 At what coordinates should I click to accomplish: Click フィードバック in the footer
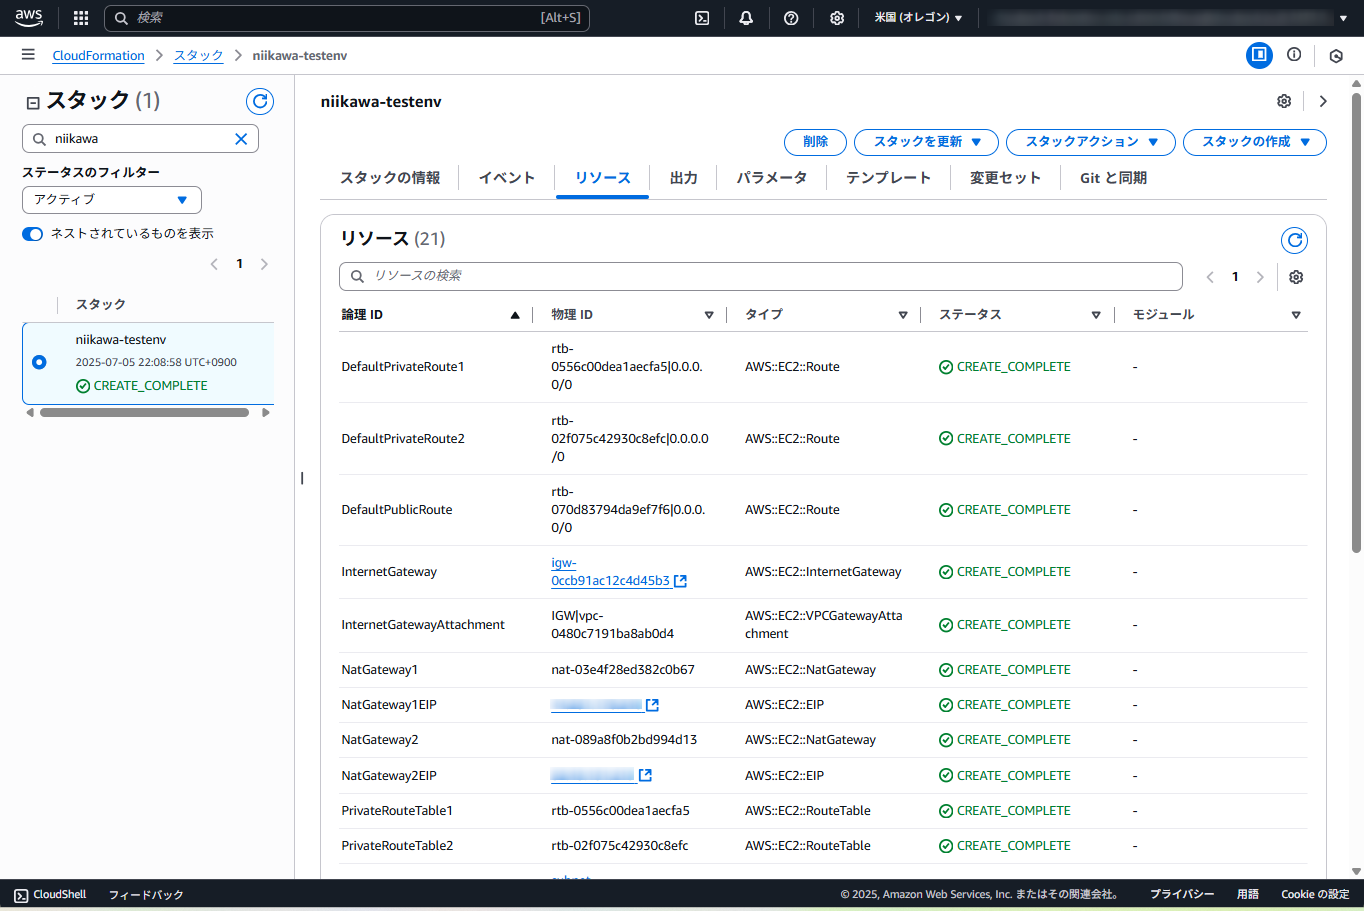(x=146, y=895)
